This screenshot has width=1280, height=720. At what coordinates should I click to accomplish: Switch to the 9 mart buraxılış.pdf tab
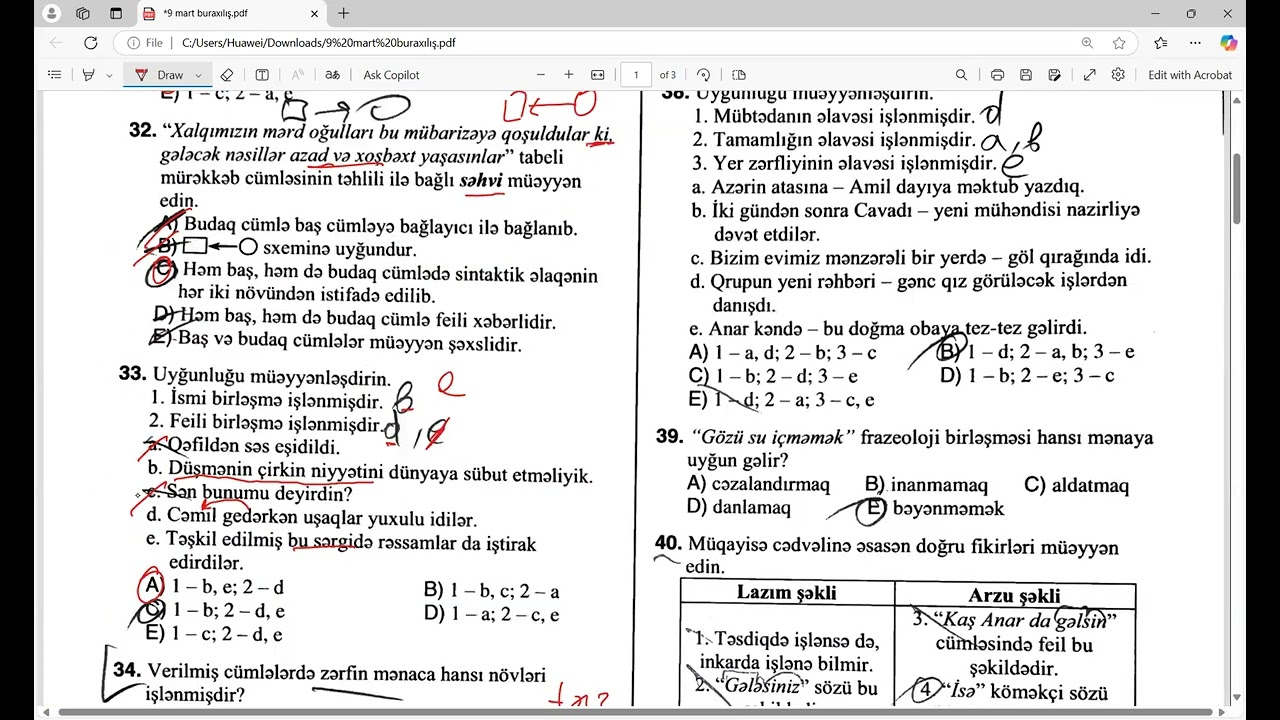pos(230,14)
